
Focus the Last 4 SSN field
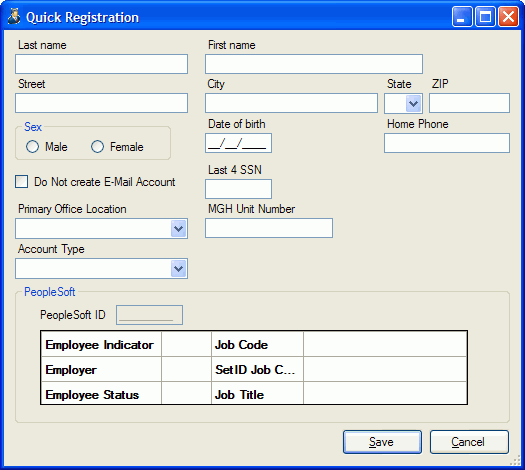tap(238, 189)
